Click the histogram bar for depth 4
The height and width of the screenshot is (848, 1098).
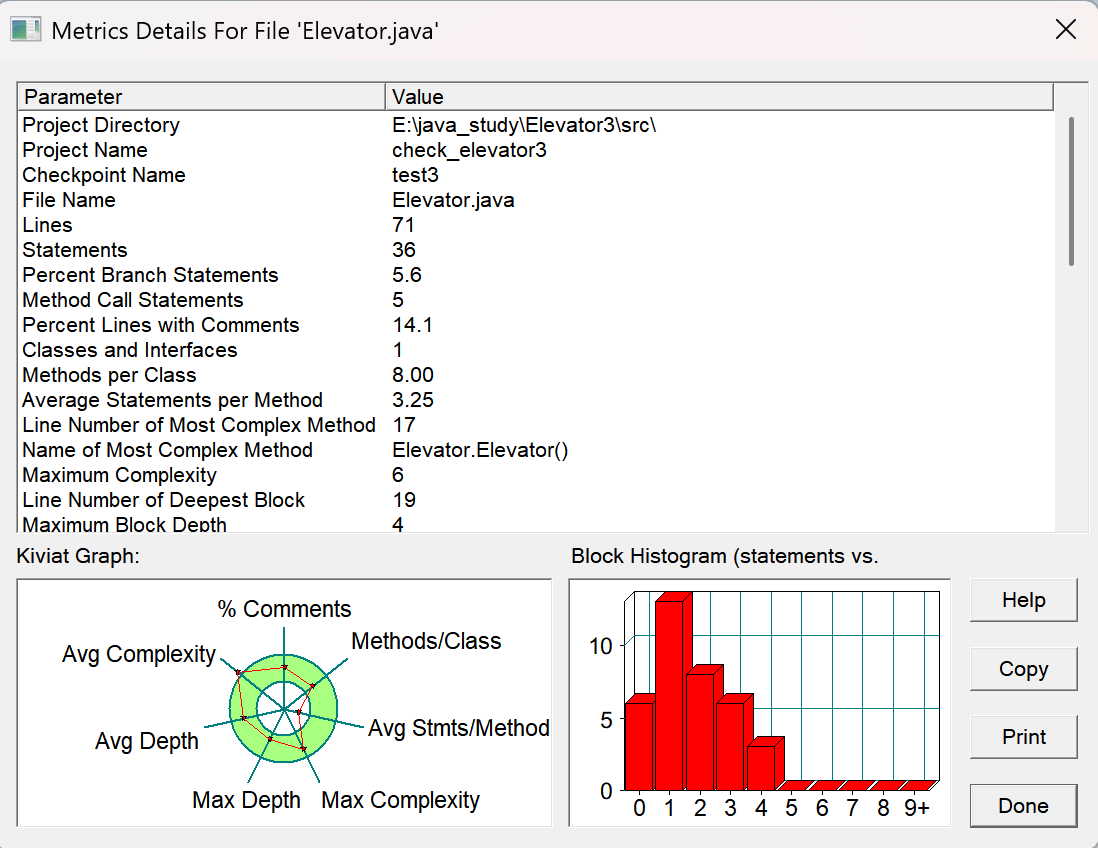[761, 767]
